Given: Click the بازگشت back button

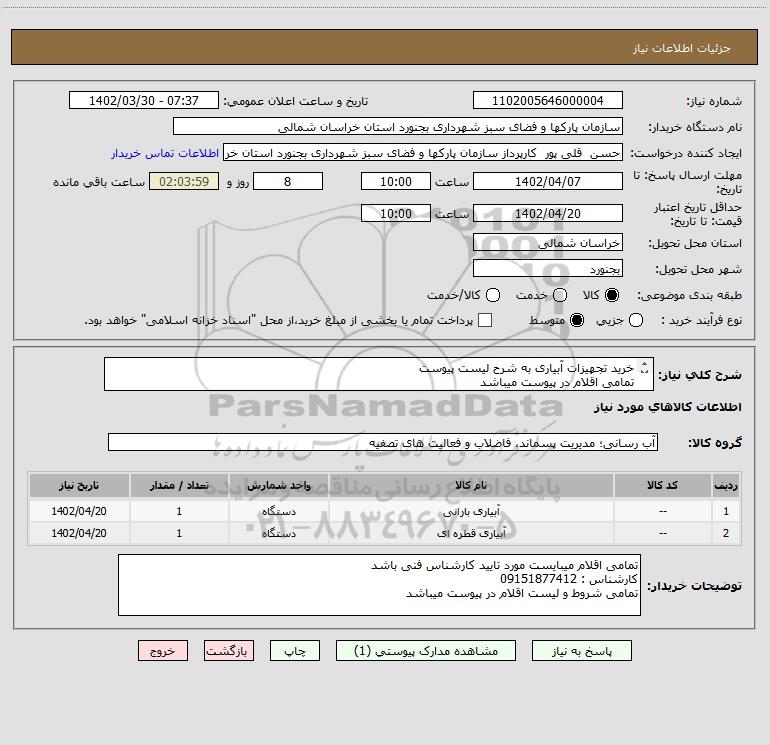Looking at the screenshot, I should (x=229, y=651).
